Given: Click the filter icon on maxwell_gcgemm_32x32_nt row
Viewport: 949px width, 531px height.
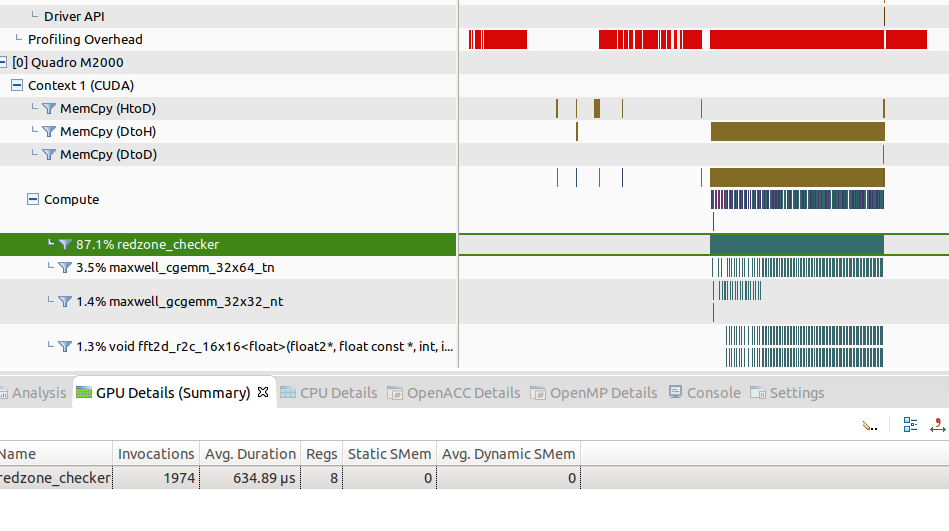Looking at the screenshot, I should 65,301.
